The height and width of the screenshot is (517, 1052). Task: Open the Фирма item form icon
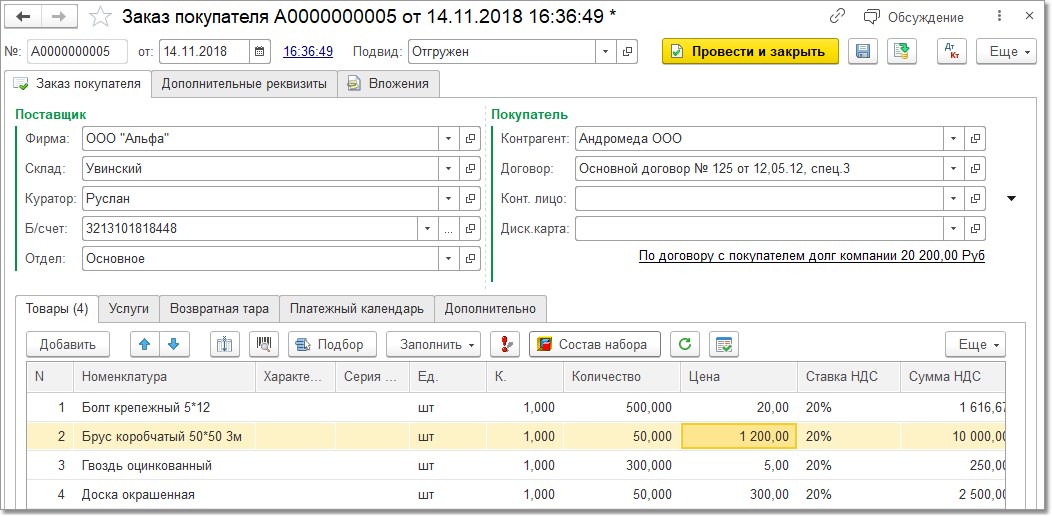[x=470, y=139]
